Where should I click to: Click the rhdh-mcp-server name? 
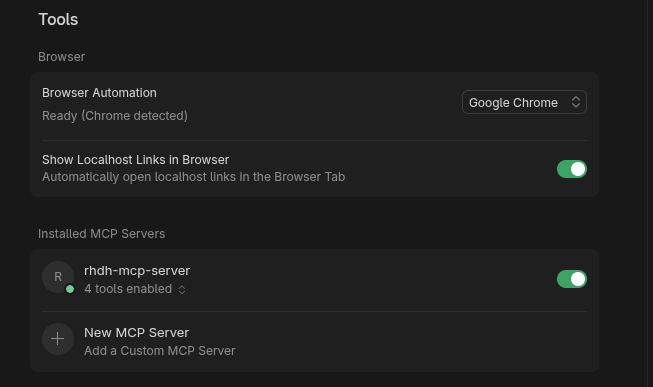point(137,271)
